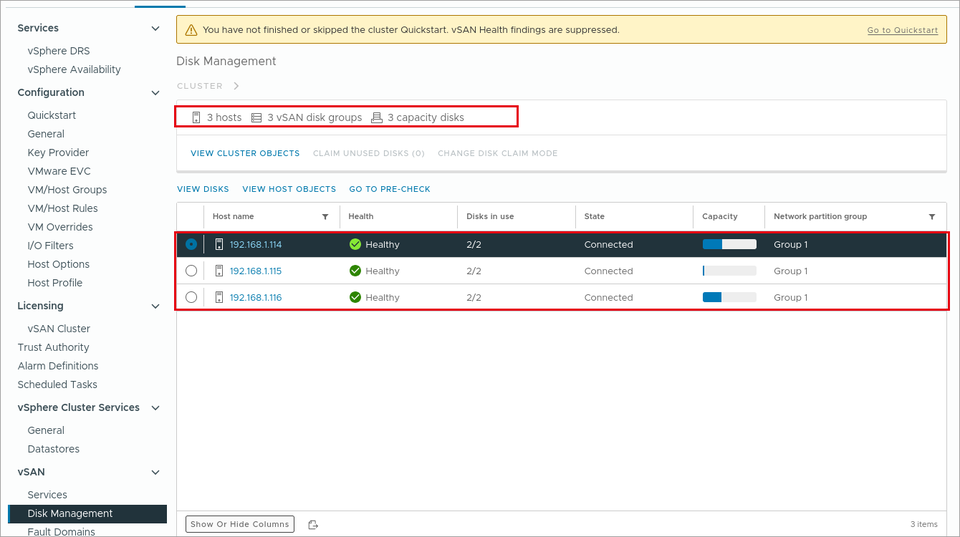Click green Healthy check icon for 192.168.1.115

point(355,271)
